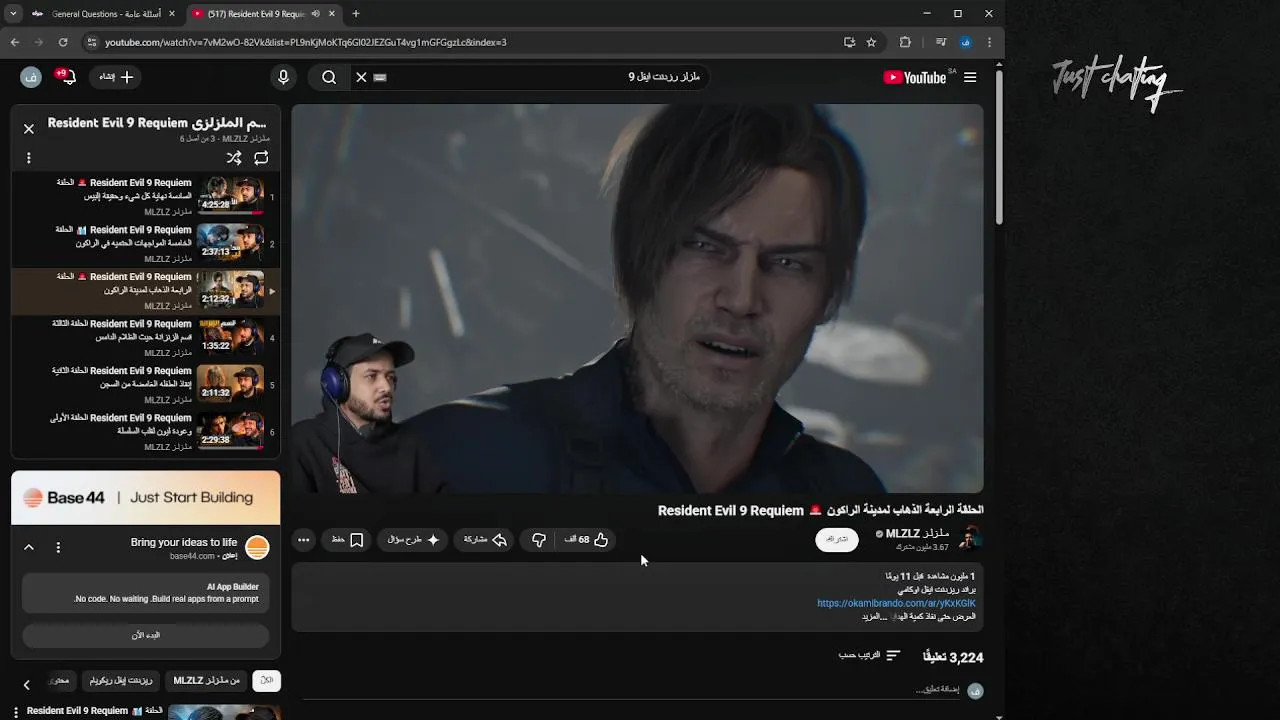Click the ad's البدء الآن button
Image resolution: width=1280 pixels, height=720 pixels.
tap(146, 635)
